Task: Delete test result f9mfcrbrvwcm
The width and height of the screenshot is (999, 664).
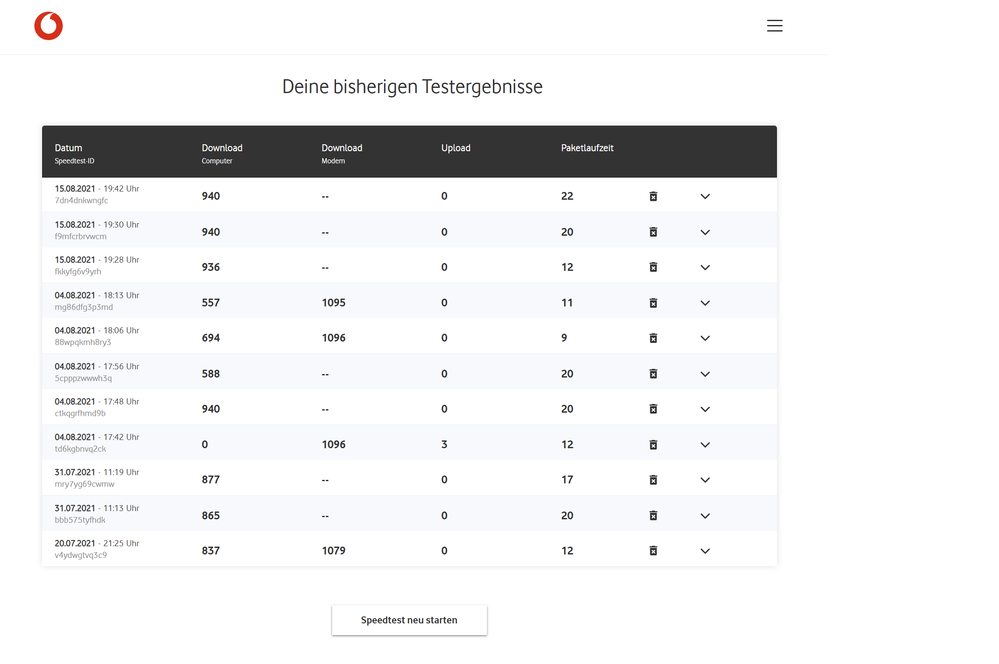Action: coord(653,232)
